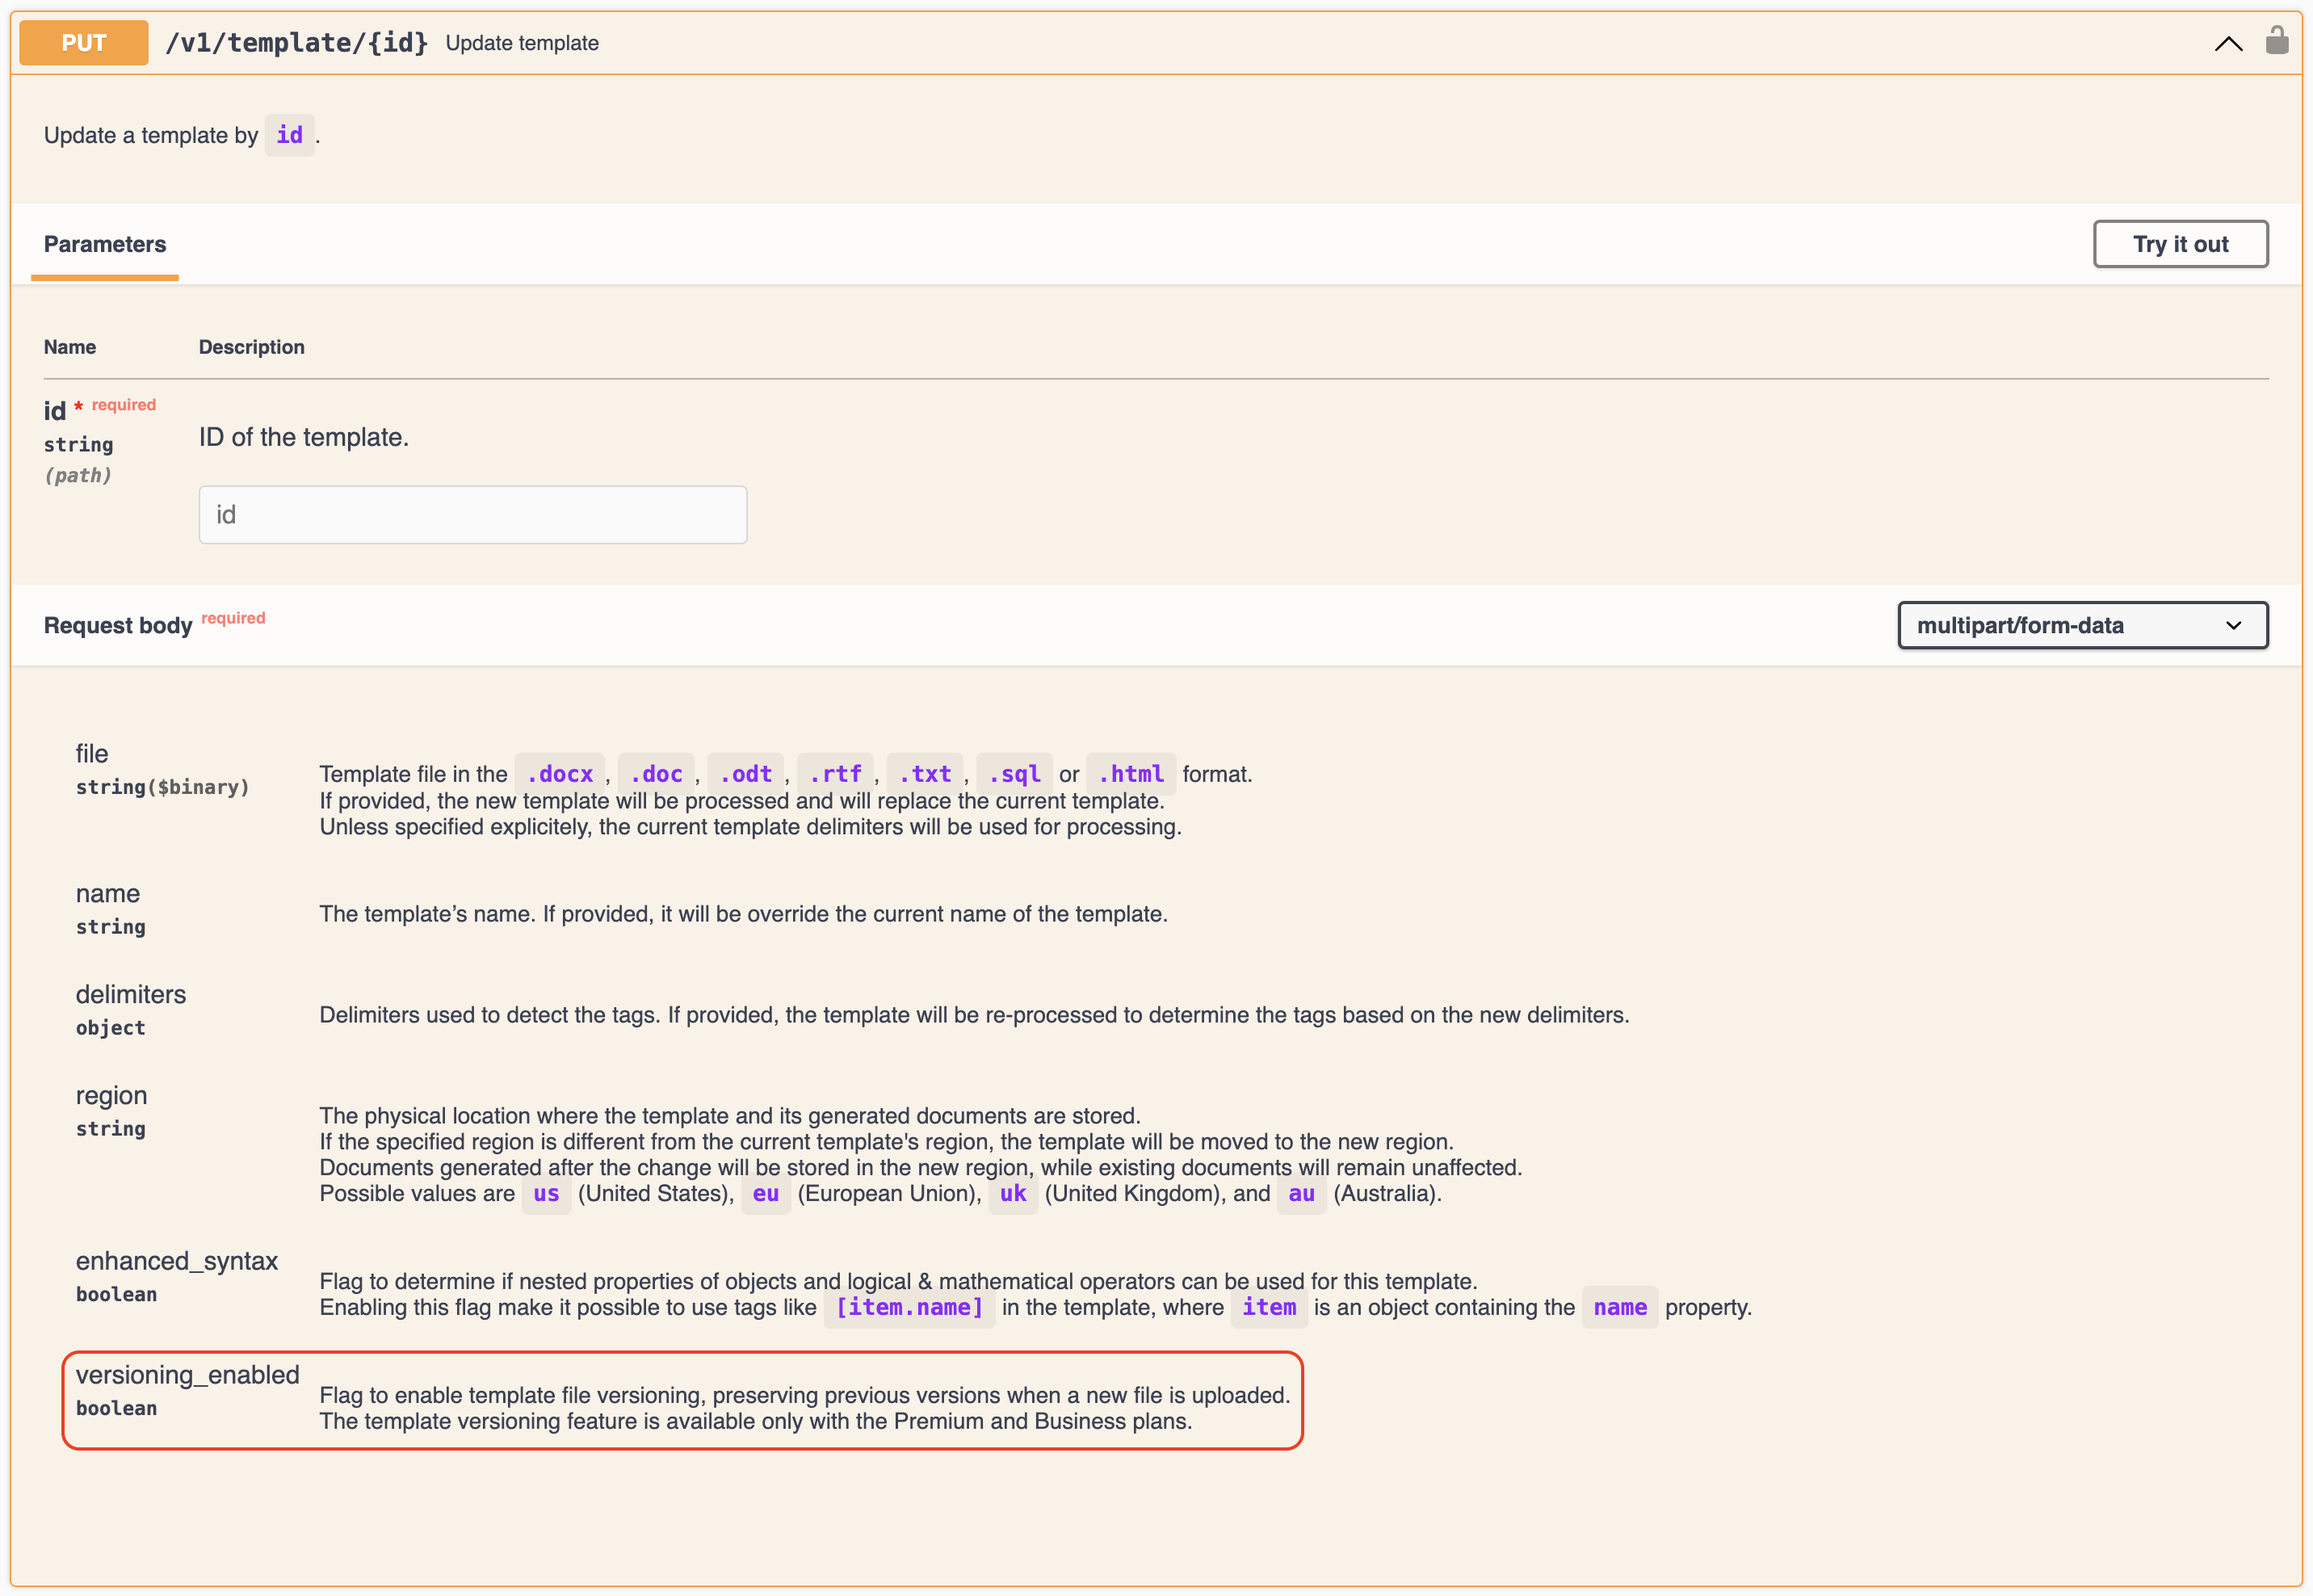Click the 'item' code tag
This screenshot has height=1596, width=2313.
pyautogui.click(x=1269, y=1308)
